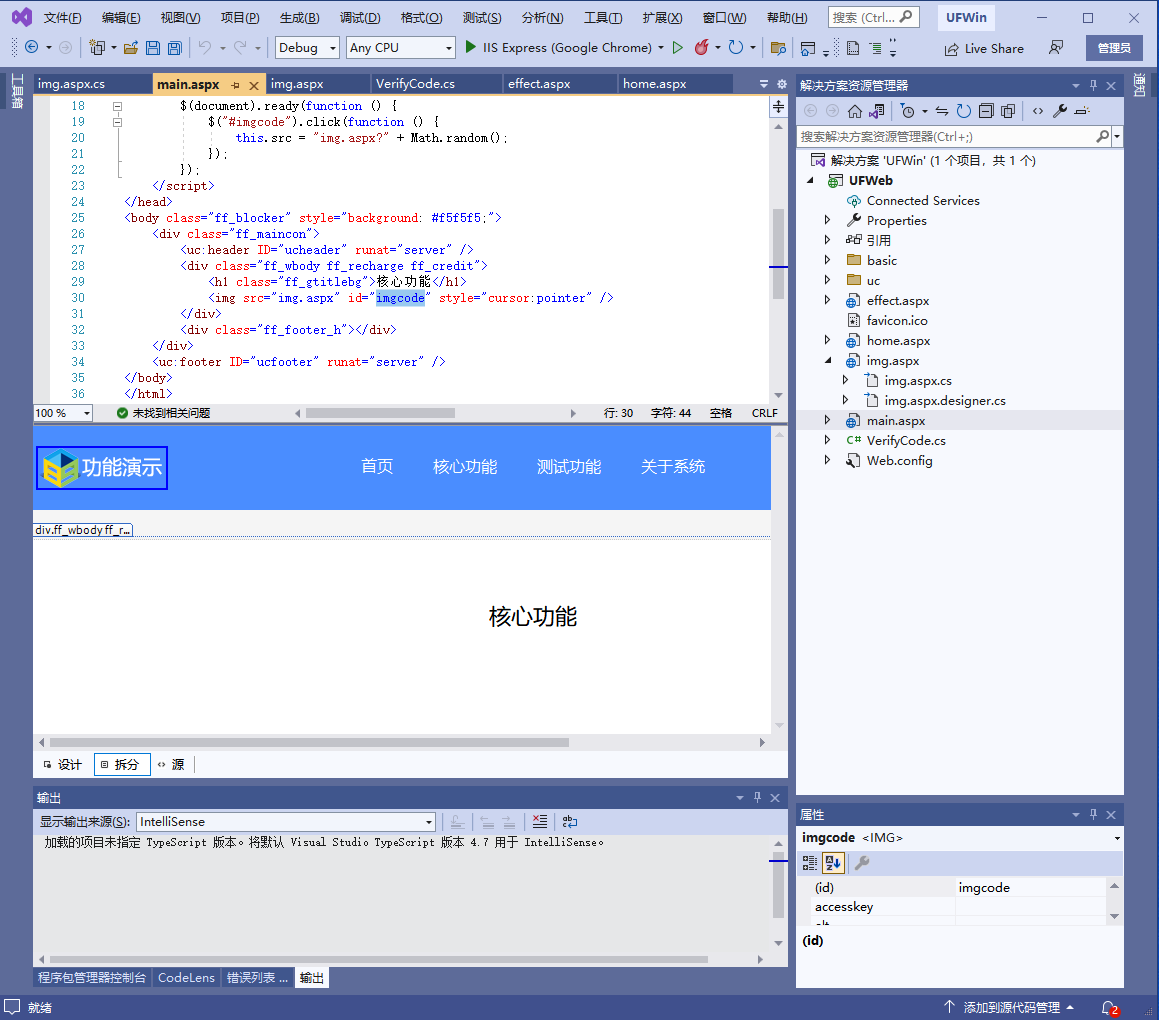Click the 首页 nav link in design view
The width and height of the screenshot is (1159, 1020).
click(377, 466)
